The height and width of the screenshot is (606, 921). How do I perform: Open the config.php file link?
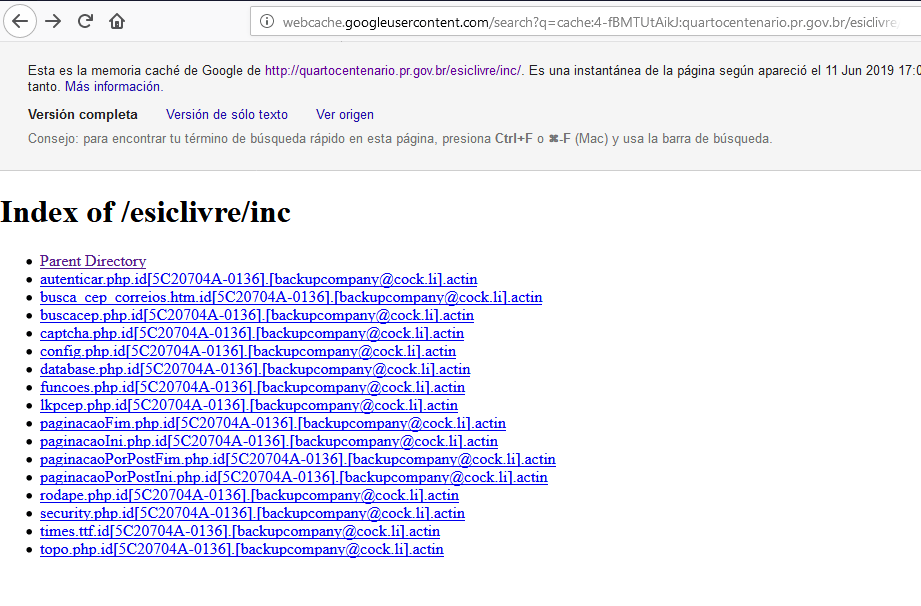pyautogui.click(x=248, y=351)
